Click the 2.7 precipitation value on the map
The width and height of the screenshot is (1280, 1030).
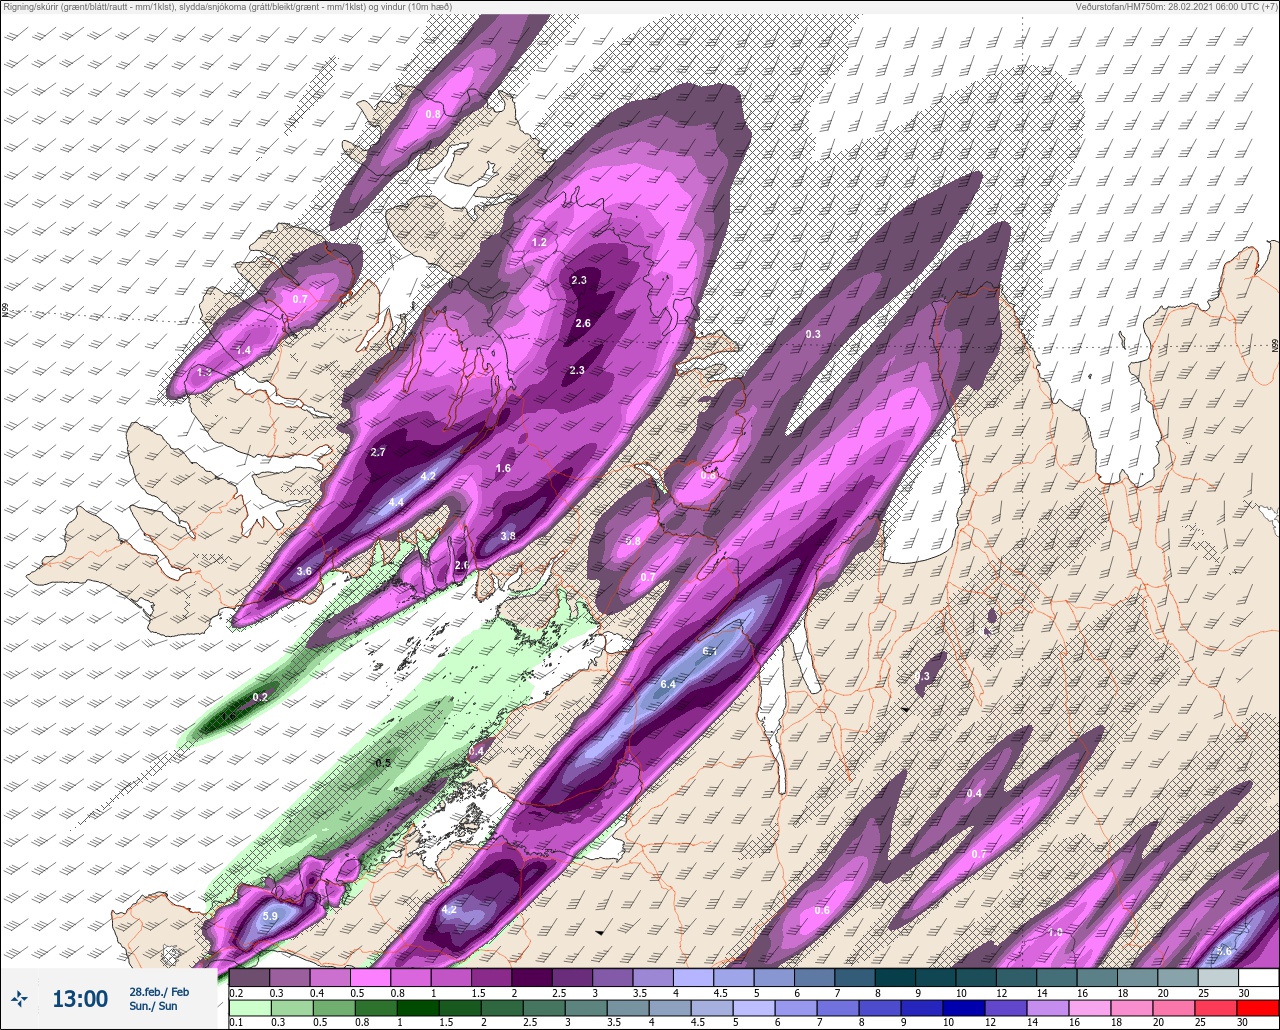378,452
